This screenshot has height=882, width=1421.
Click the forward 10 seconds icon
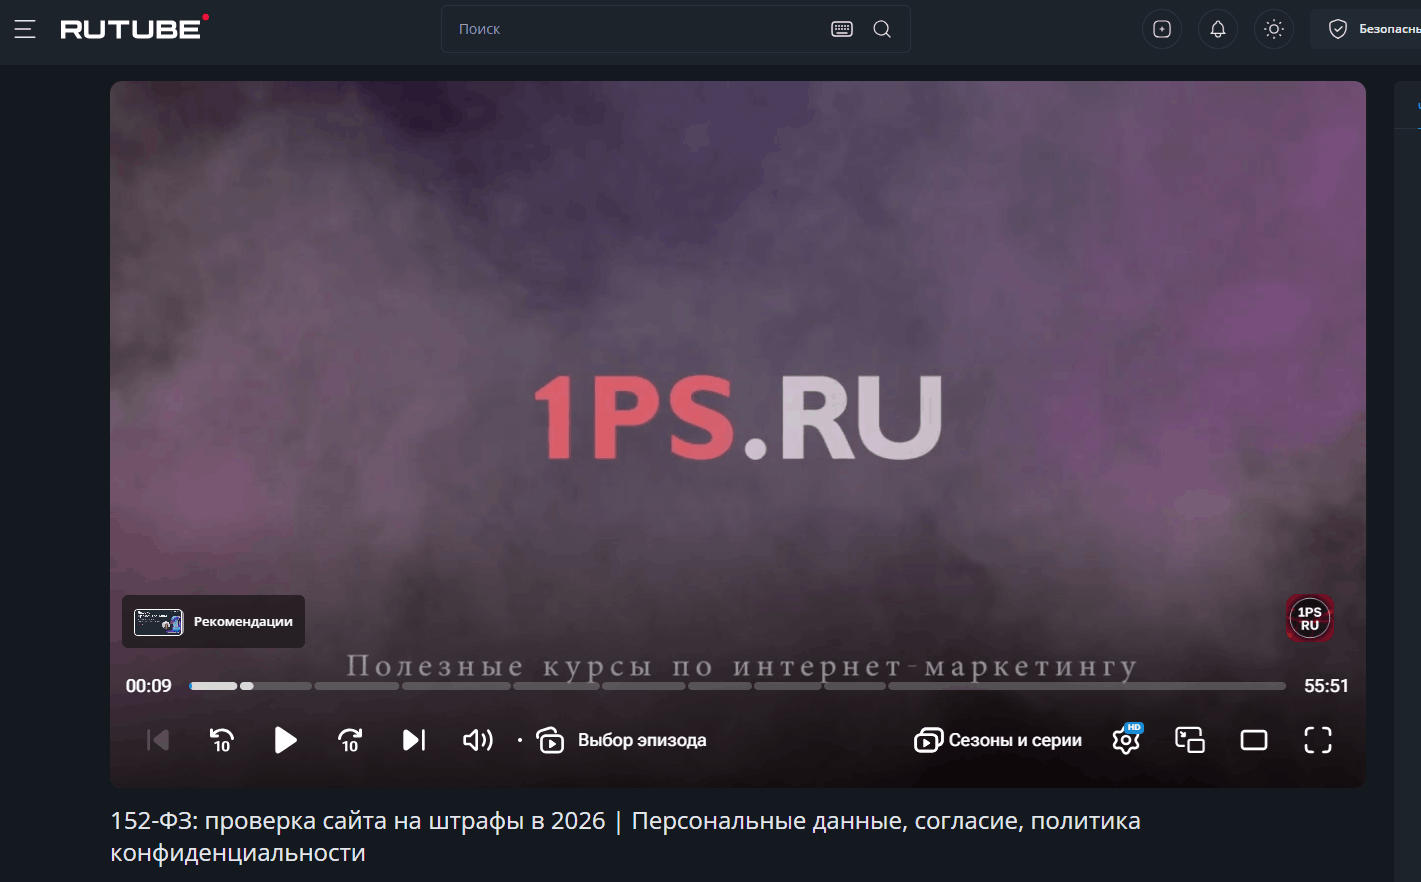349,740
